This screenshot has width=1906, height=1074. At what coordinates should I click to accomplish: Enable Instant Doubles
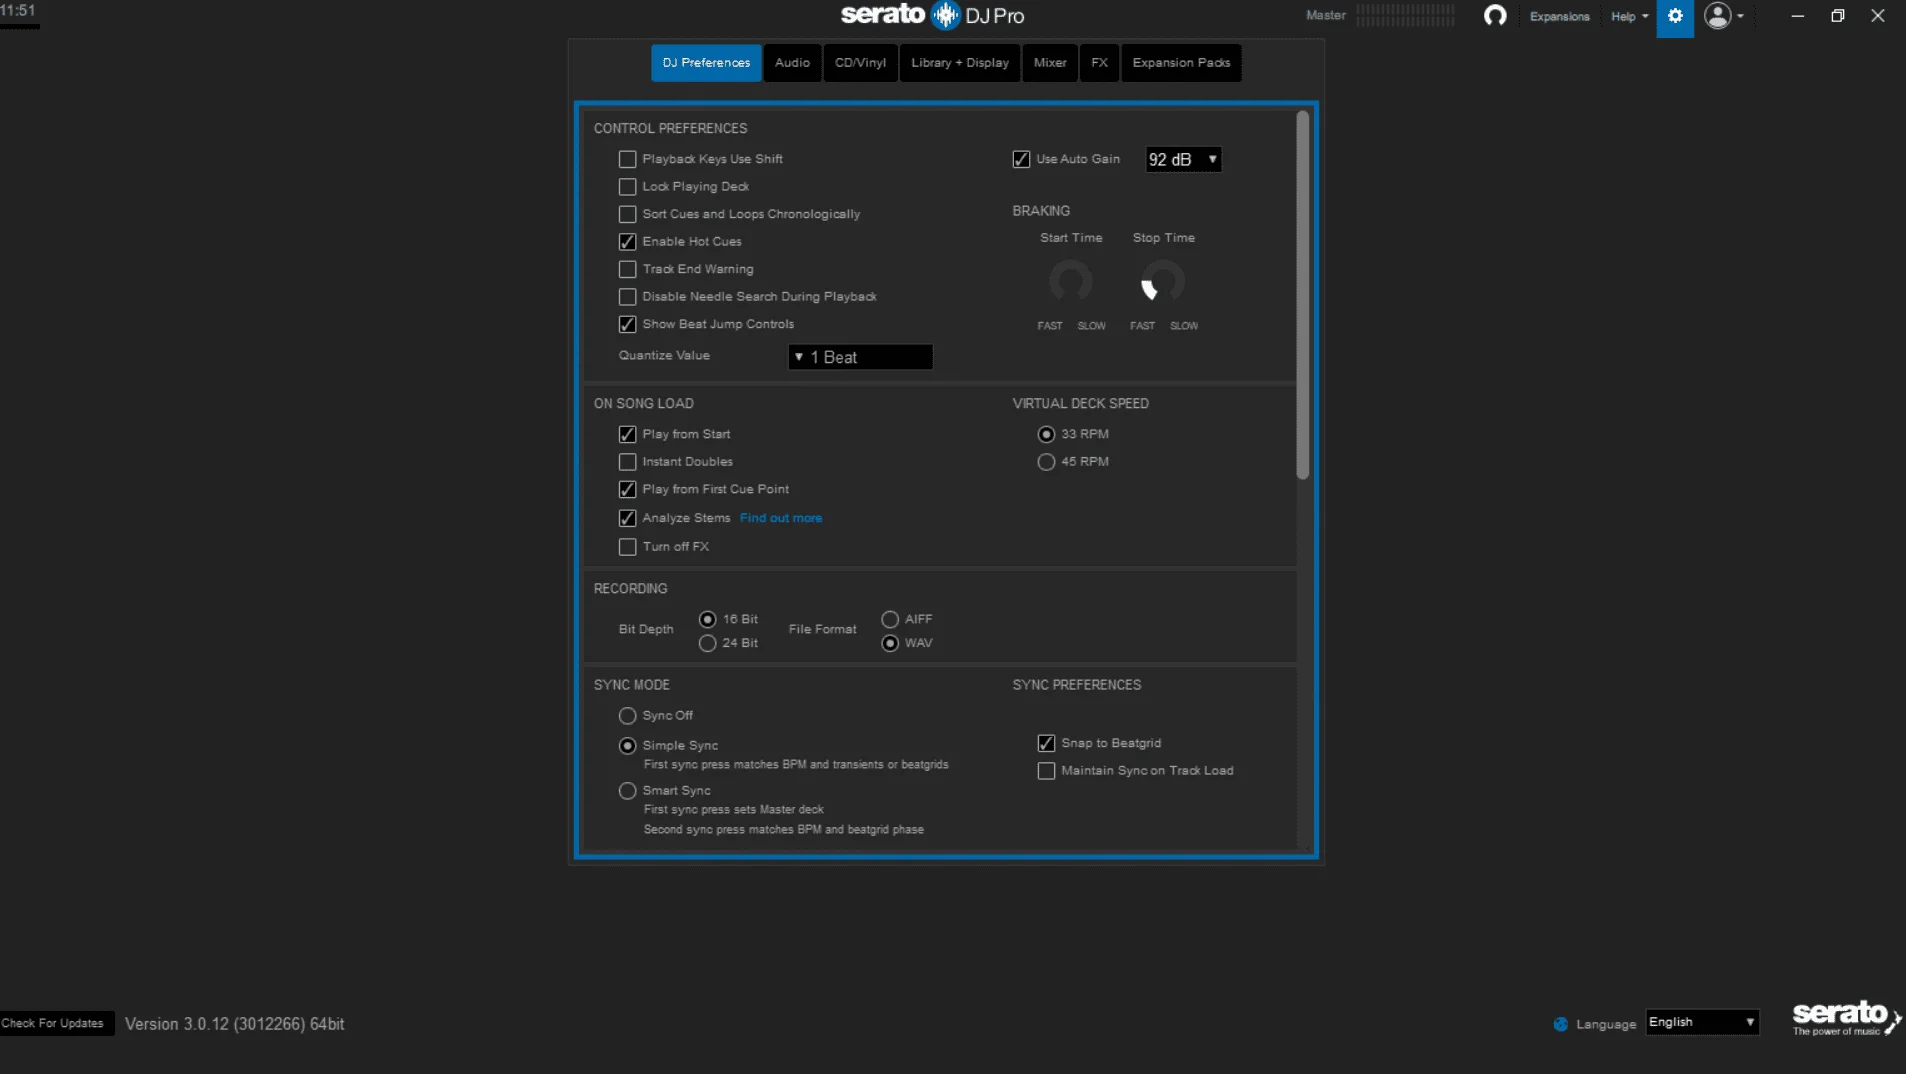(x=627, y=462)
